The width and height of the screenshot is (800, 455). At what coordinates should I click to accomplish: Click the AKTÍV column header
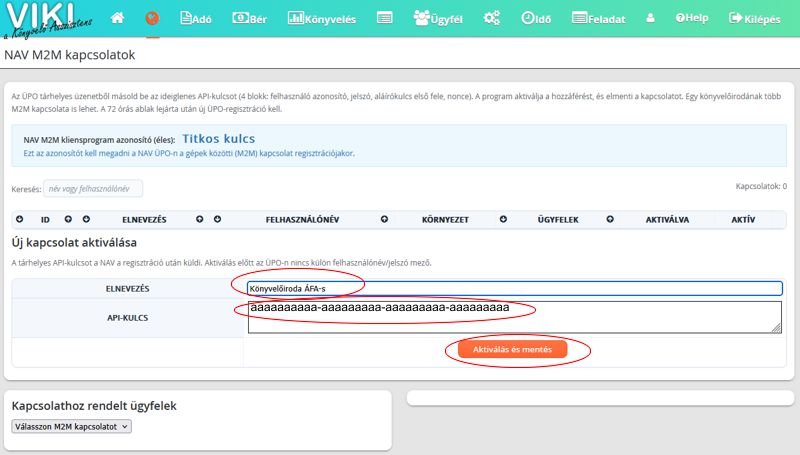743,220
